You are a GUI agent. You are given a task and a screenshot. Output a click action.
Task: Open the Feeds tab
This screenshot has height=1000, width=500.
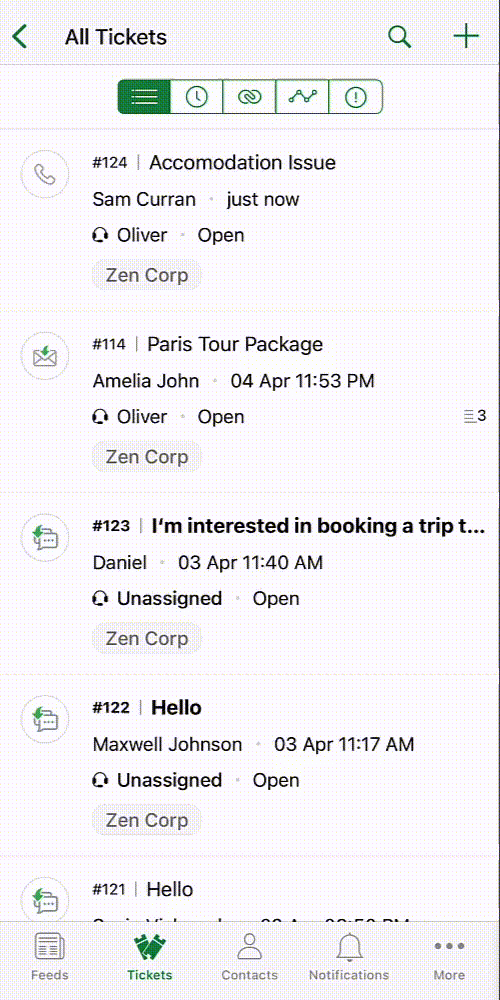pos(50,958)
